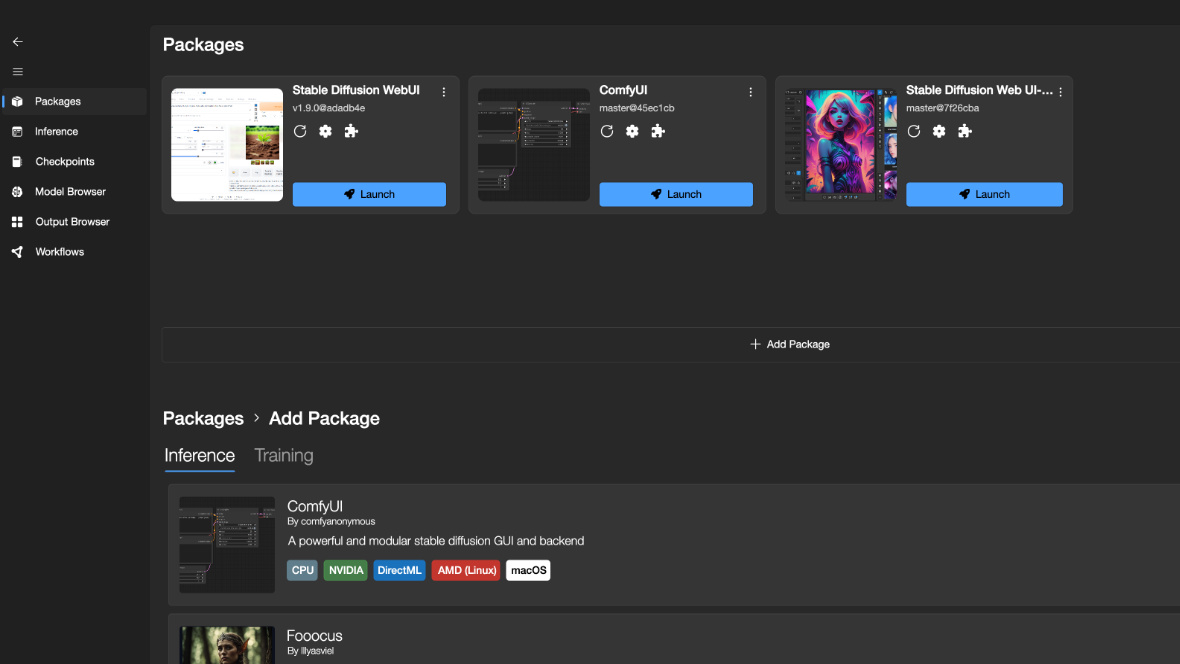The image size is (1180, 664).
Task: Open settings gear for ComfyUI package
Action: (x=632, y=131)
